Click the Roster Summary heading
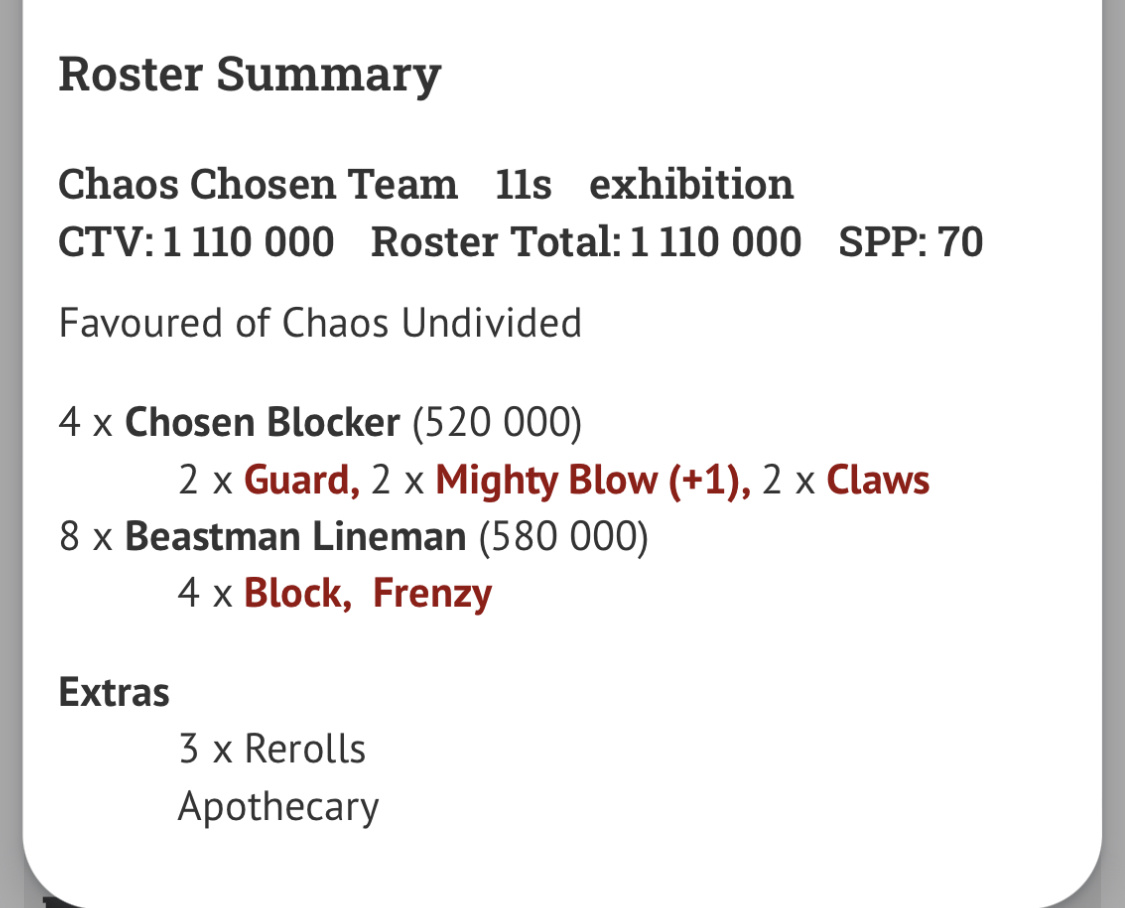Image resolution: width=1125 pixels, height=908 pixels. click(249, 75)
